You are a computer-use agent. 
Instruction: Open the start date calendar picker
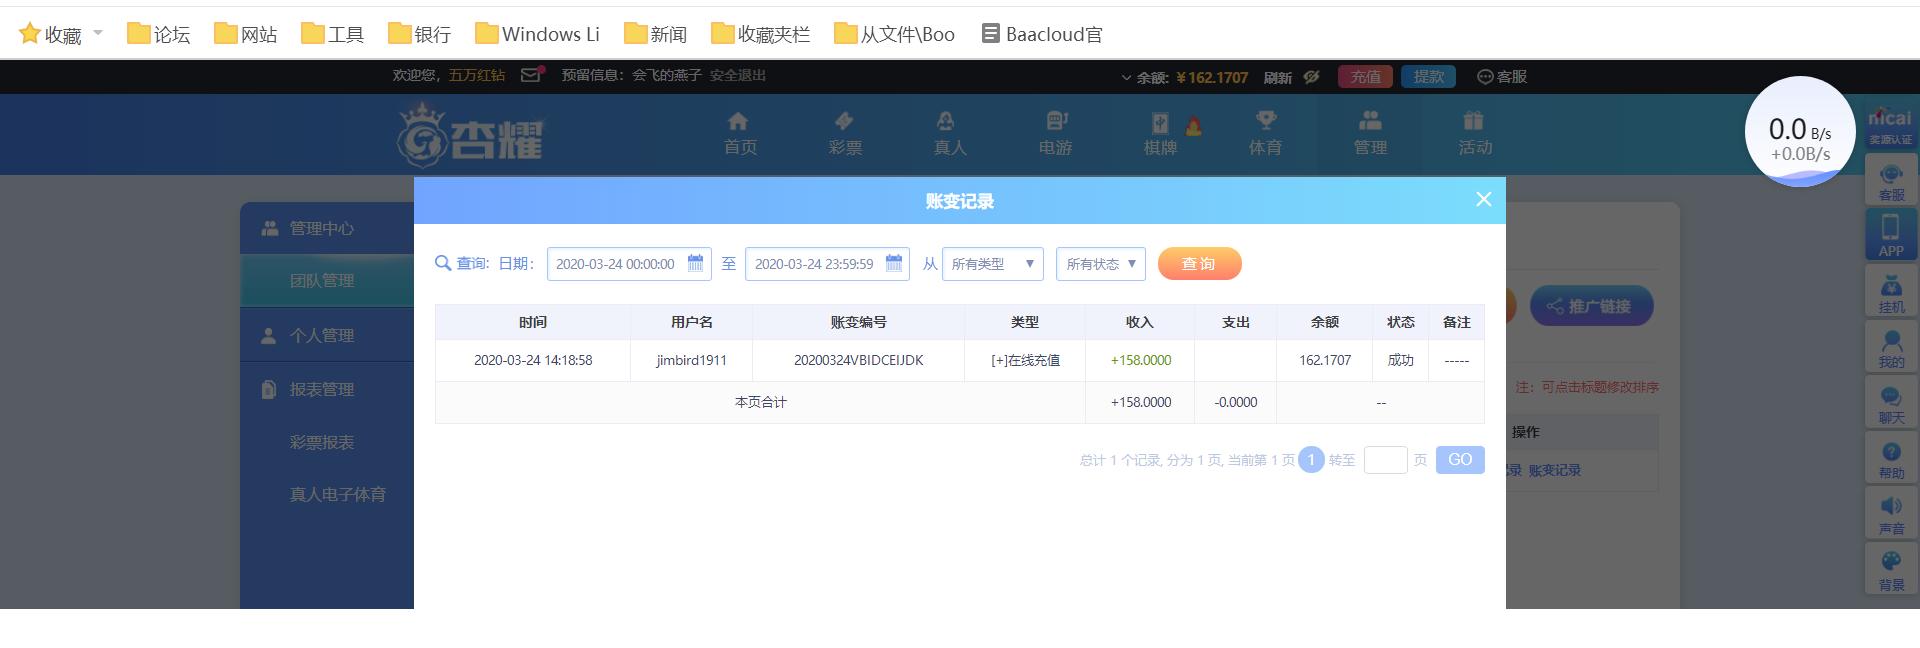[695, 263]
